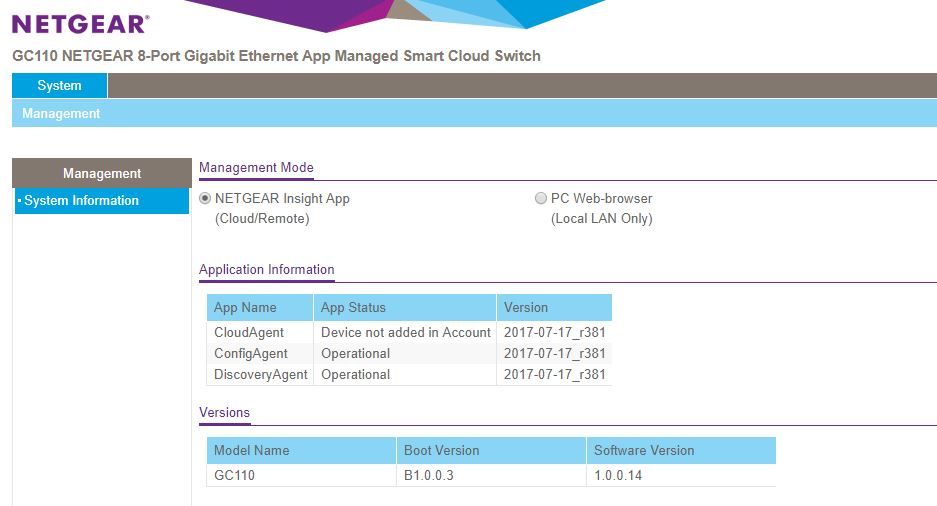Click the Model Name column header
Image resolution: width=937 pixels, height=506 pixels.
(x=301, y=450)
